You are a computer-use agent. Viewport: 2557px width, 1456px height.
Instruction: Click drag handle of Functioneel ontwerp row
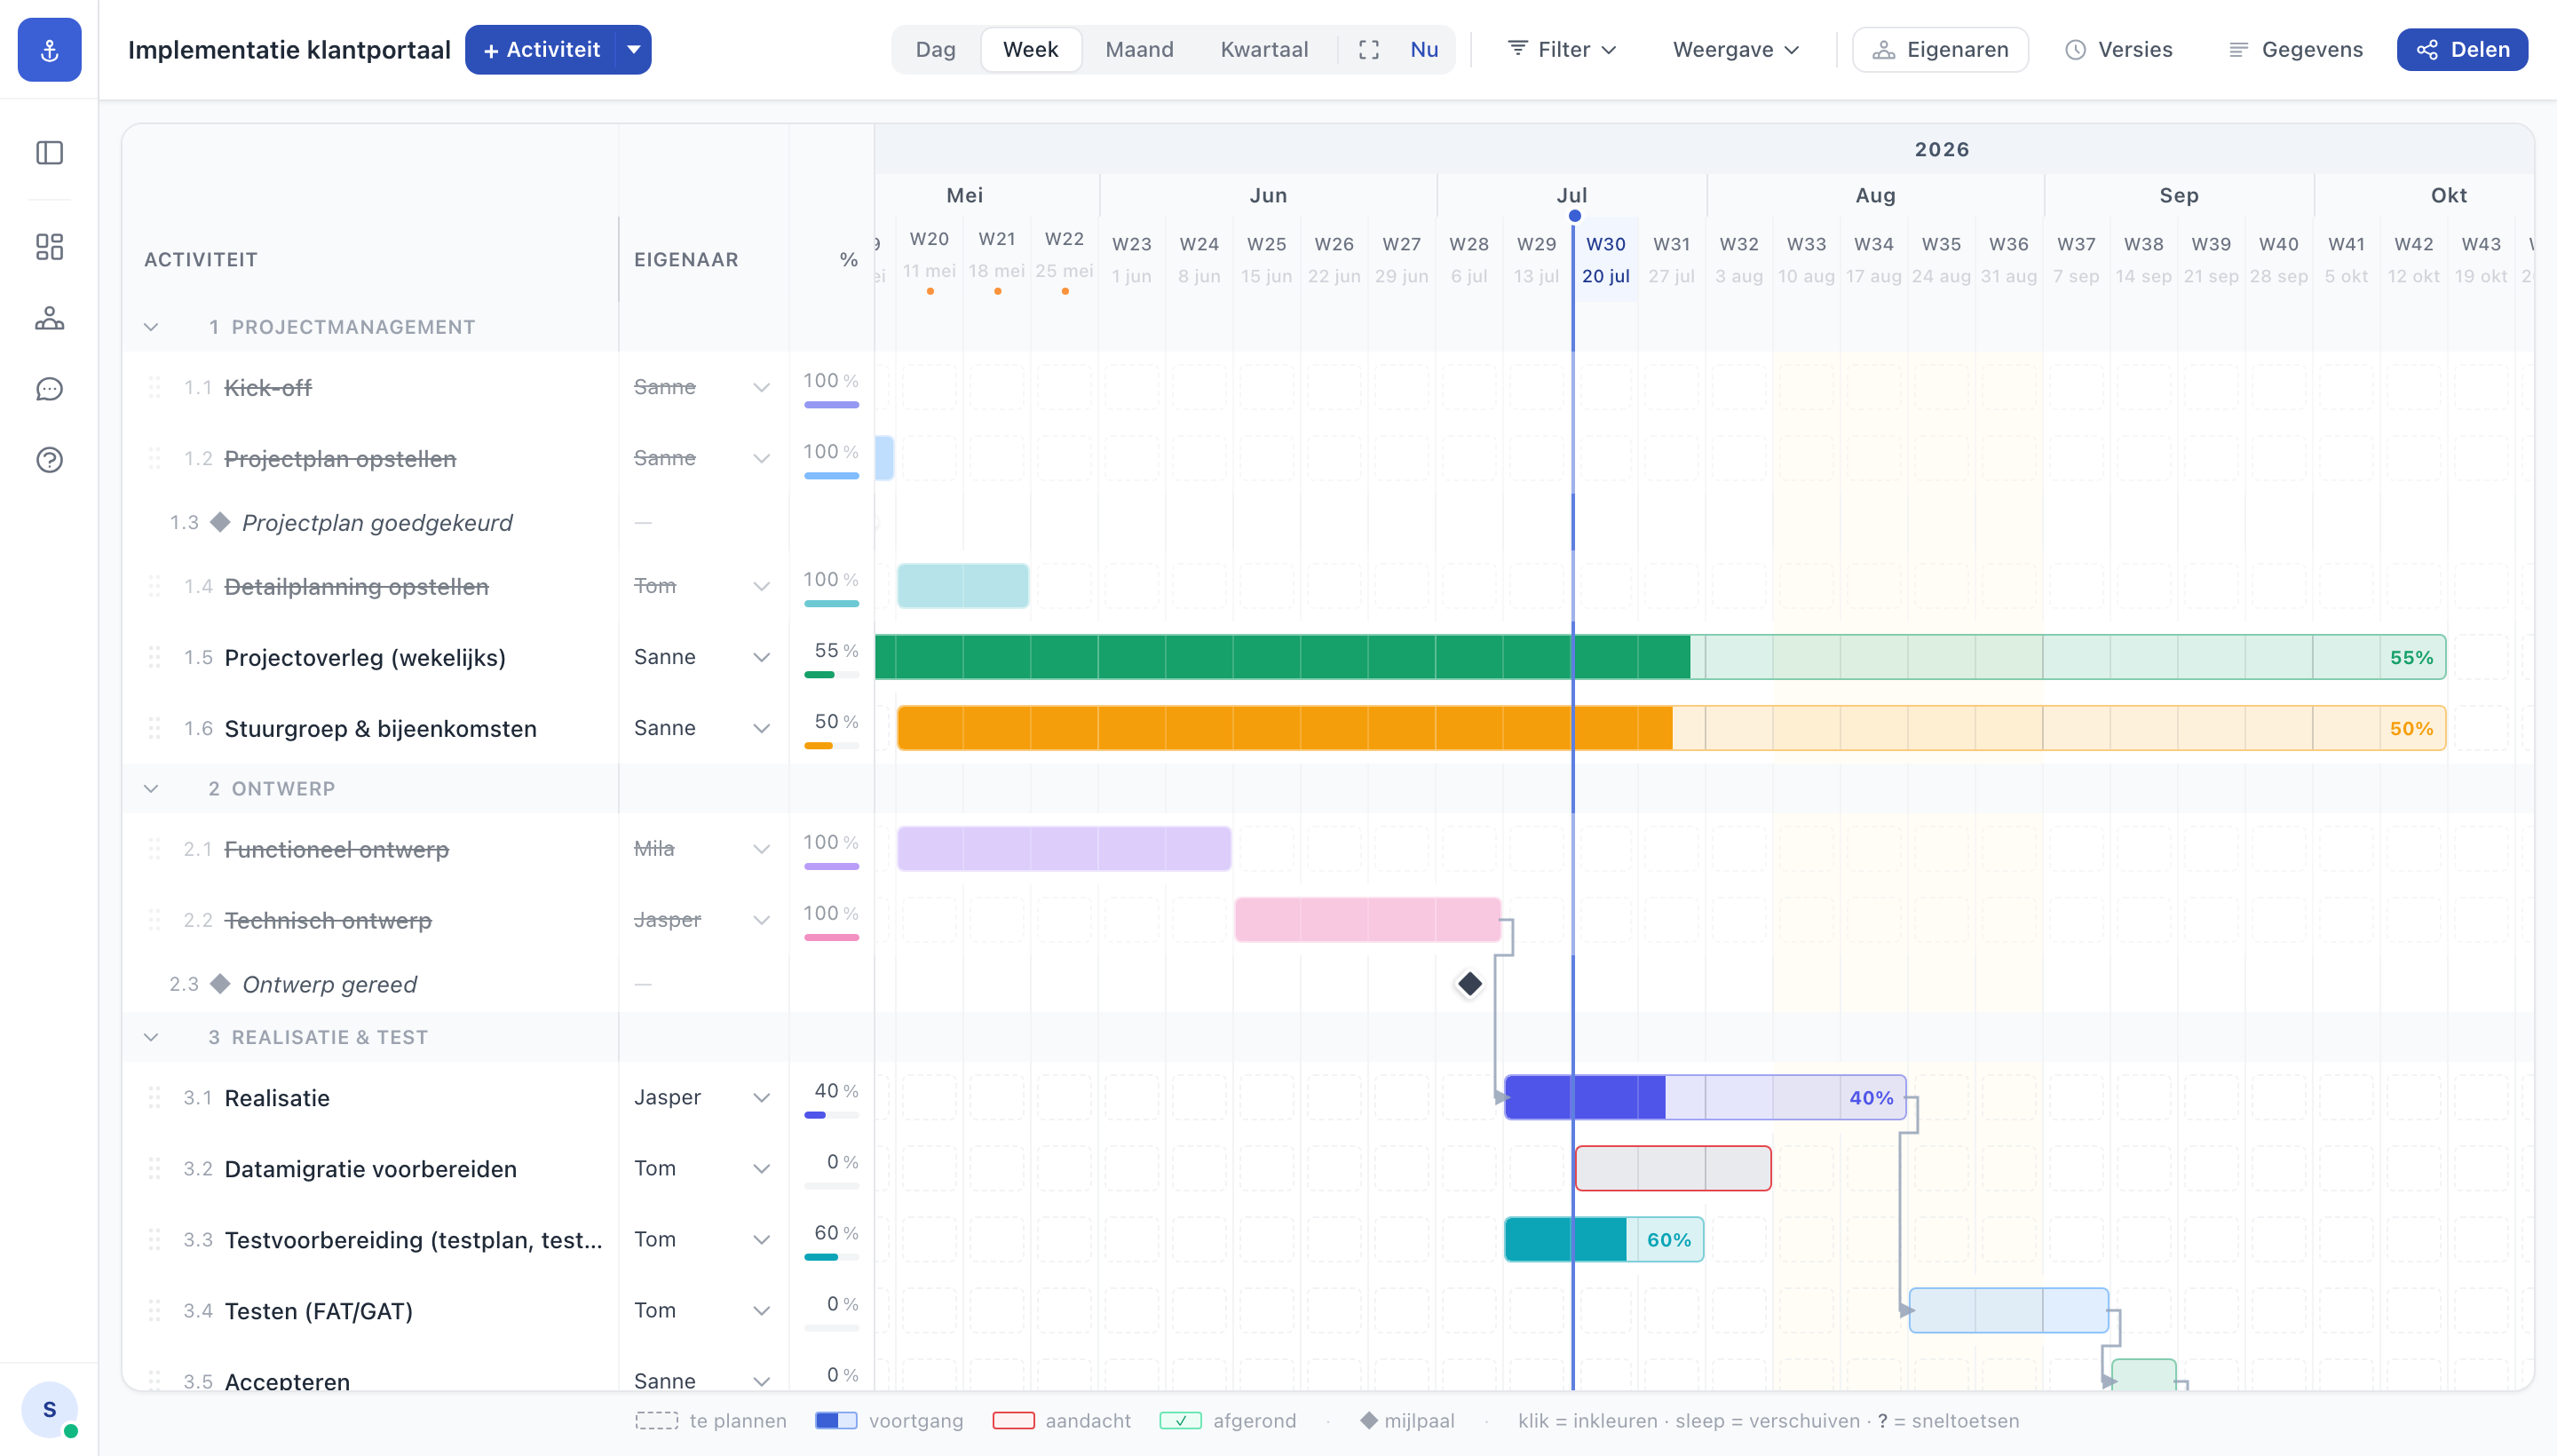tap(154, 848)
